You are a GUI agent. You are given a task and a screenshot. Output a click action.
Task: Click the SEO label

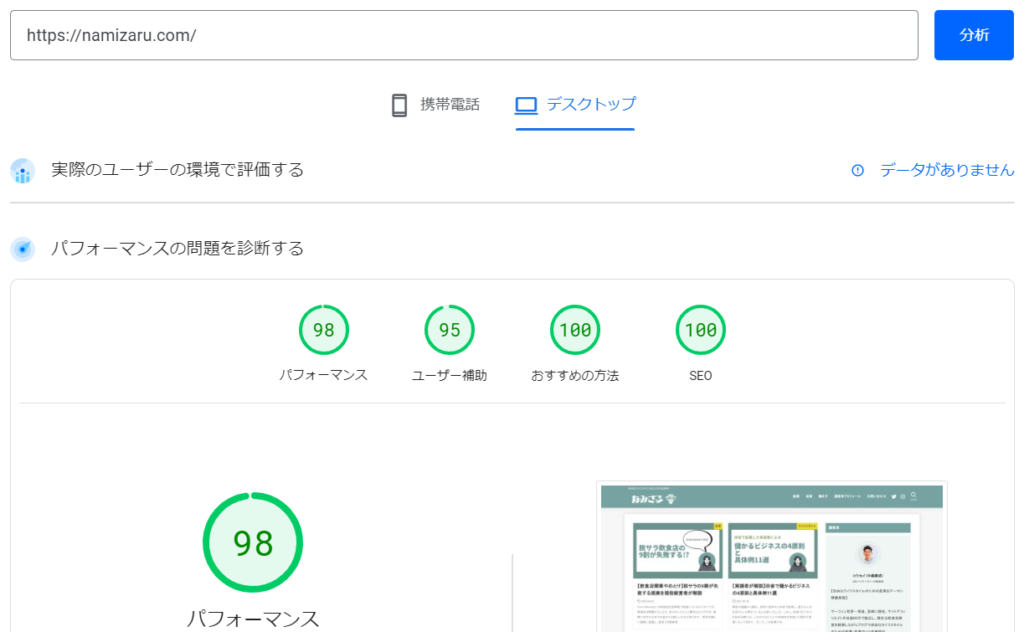pyautogui.click(x=700, y=376)
